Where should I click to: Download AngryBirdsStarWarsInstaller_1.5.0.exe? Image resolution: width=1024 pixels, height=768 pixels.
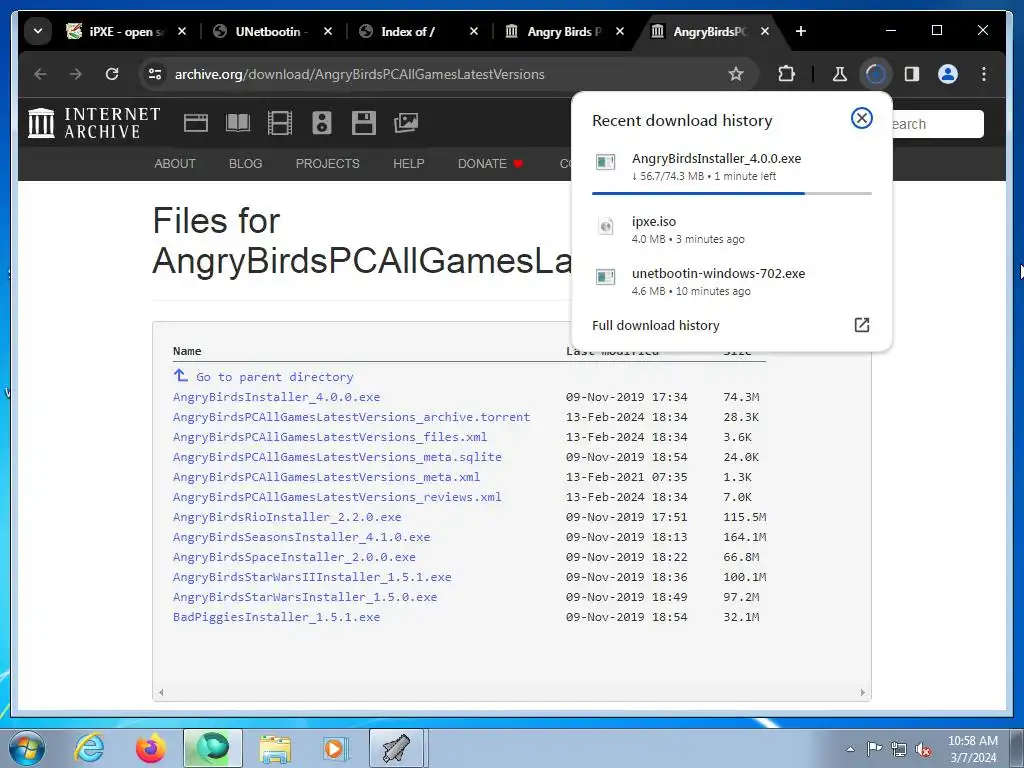click(305, 597)
